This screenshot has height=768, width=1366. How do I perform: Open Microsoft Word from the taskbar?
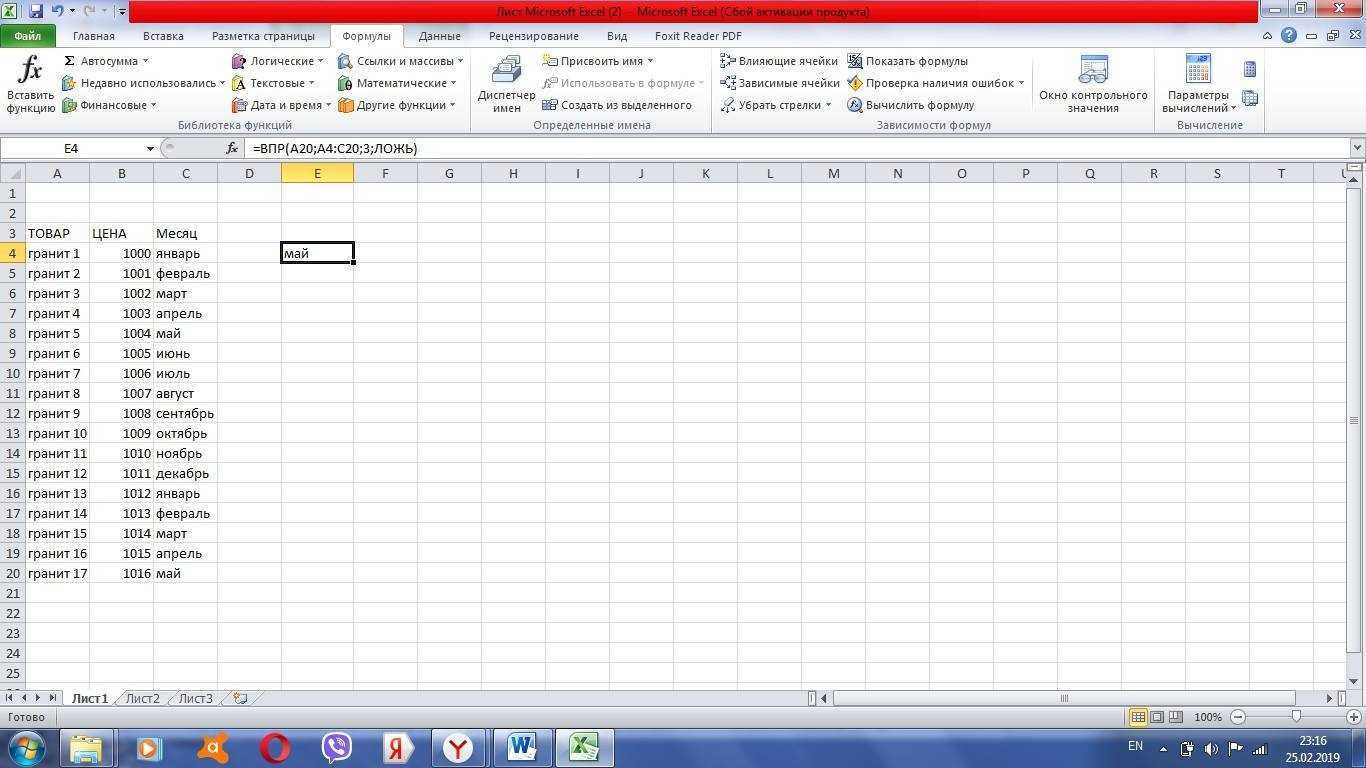[x=521, y=747]
